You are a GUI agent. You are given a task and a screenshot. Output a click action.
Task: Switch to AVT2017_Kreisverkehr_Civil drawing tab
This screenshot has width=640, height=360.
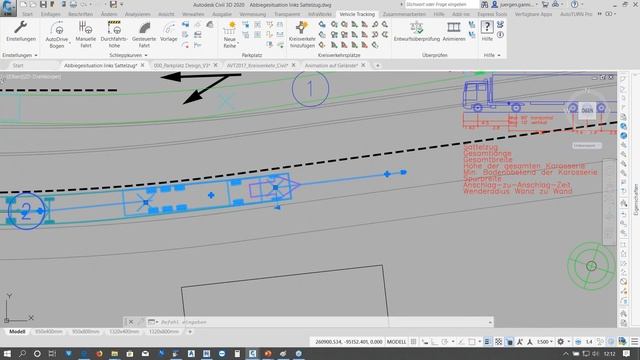pos(257,65)
